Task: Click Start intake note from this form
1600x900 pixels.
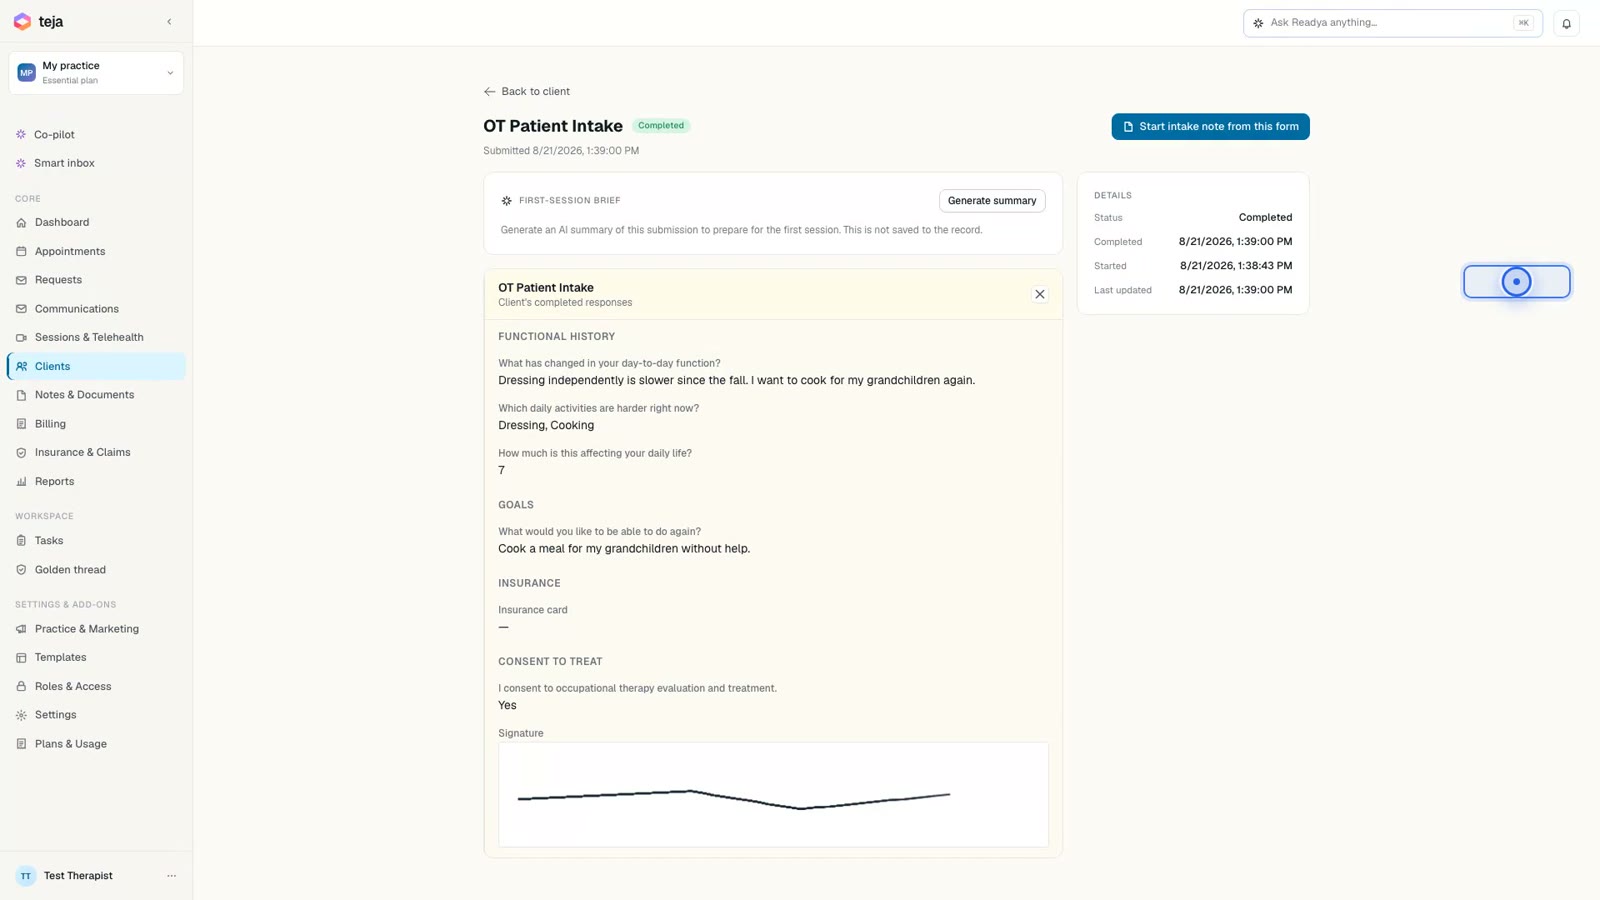Action: coord(1210,126)
